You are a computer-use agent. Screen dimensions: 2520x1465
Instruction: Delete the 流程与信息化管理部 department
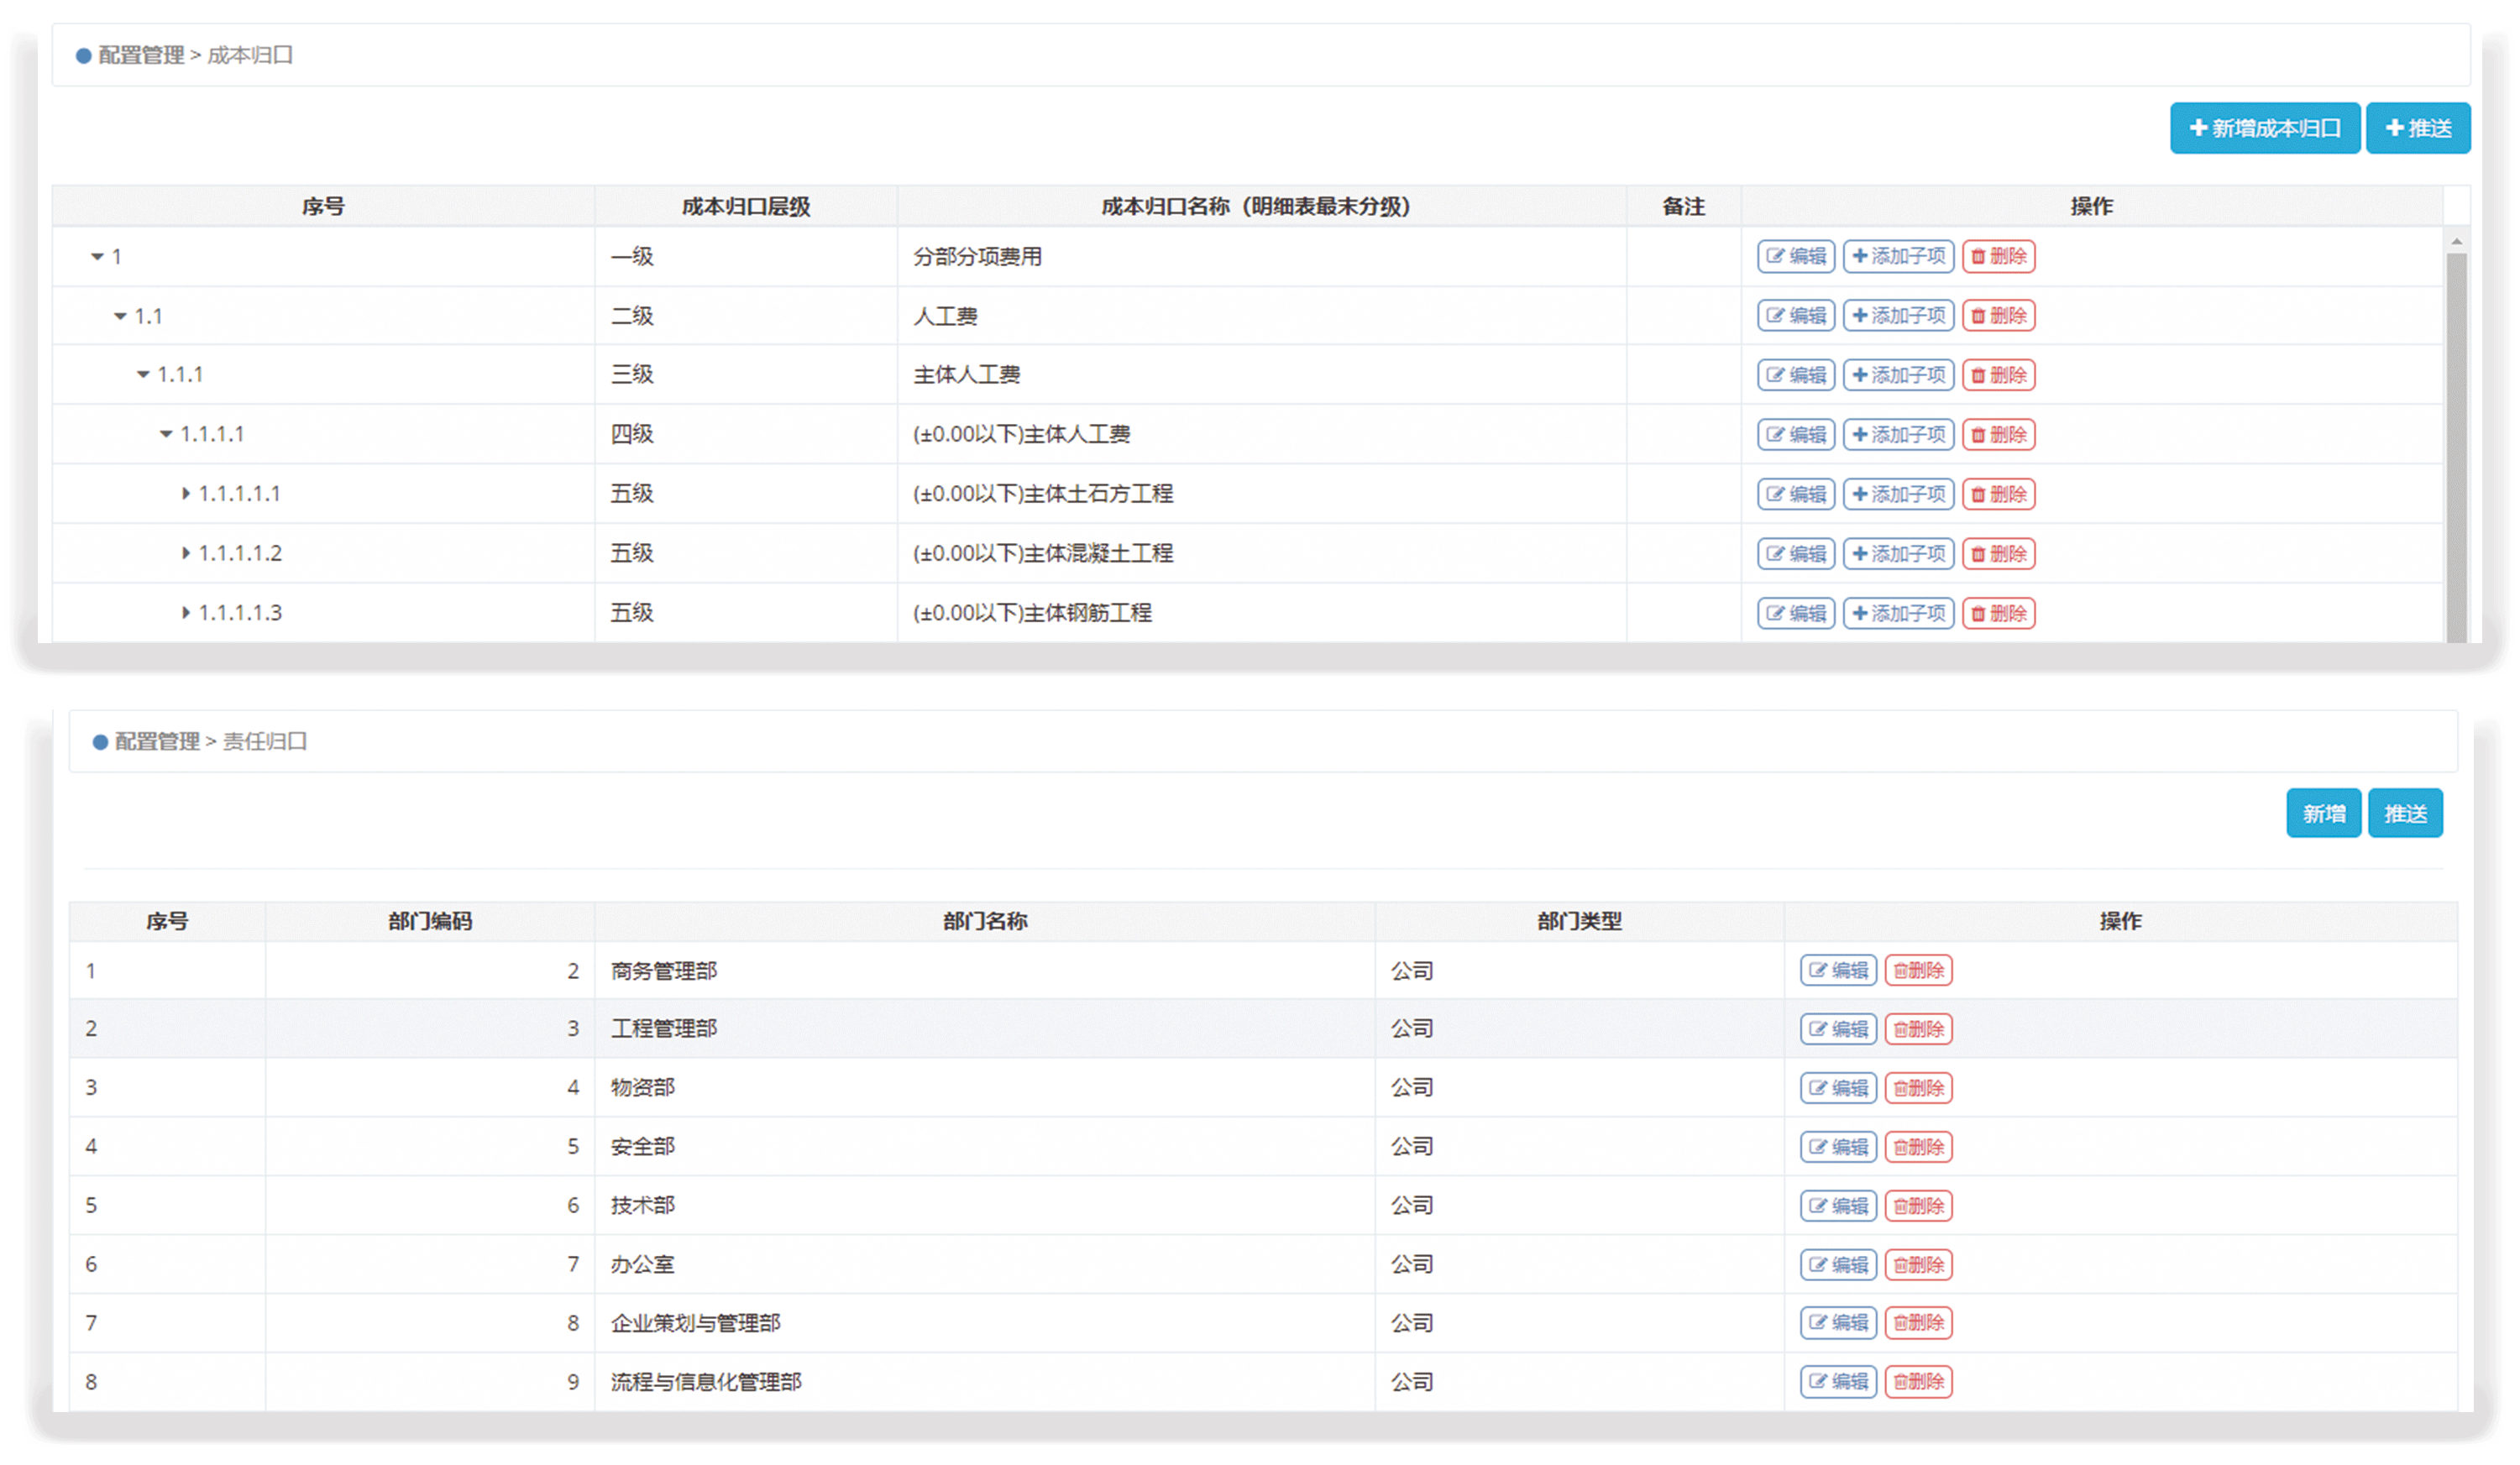[x=1918, y=1382]
